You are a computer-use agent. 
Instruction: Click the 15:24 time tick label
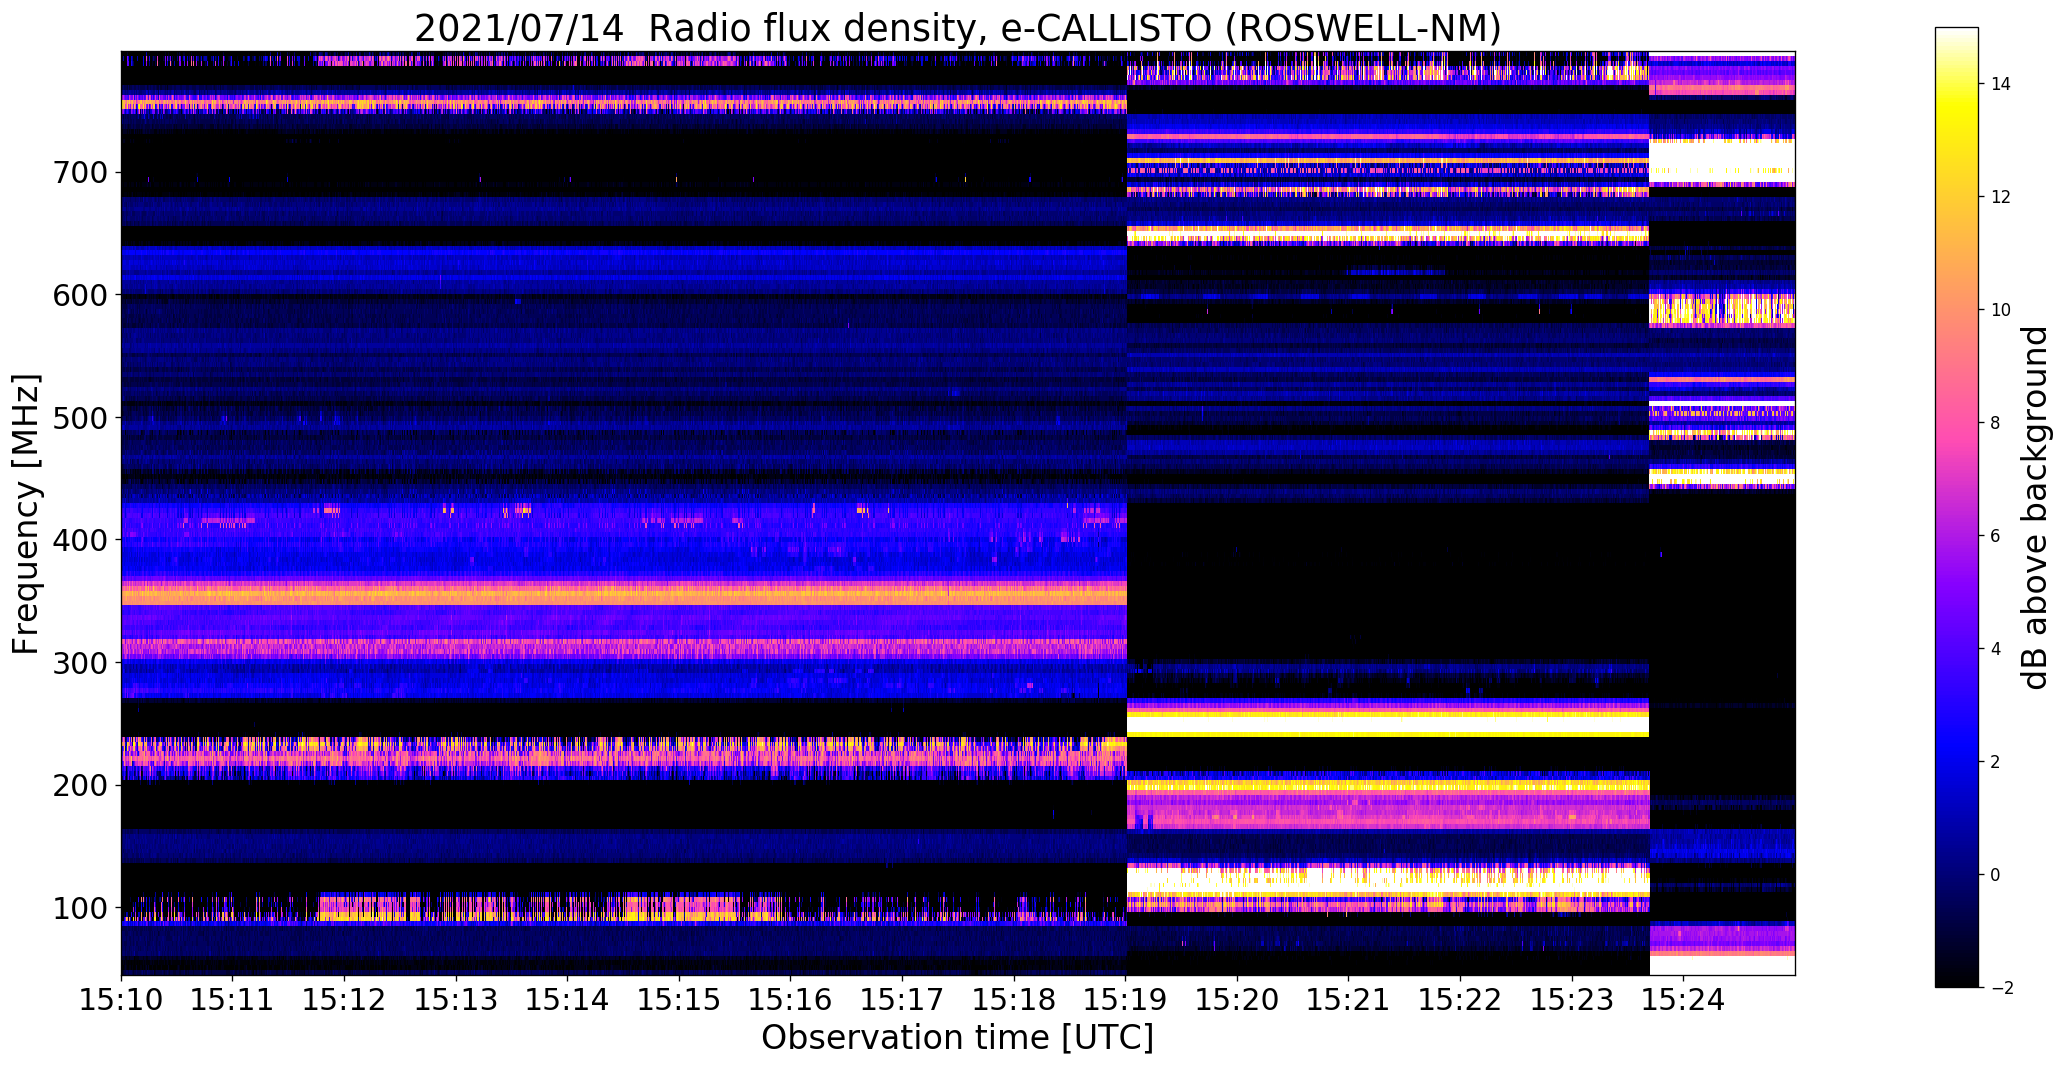coord(1684,999)
